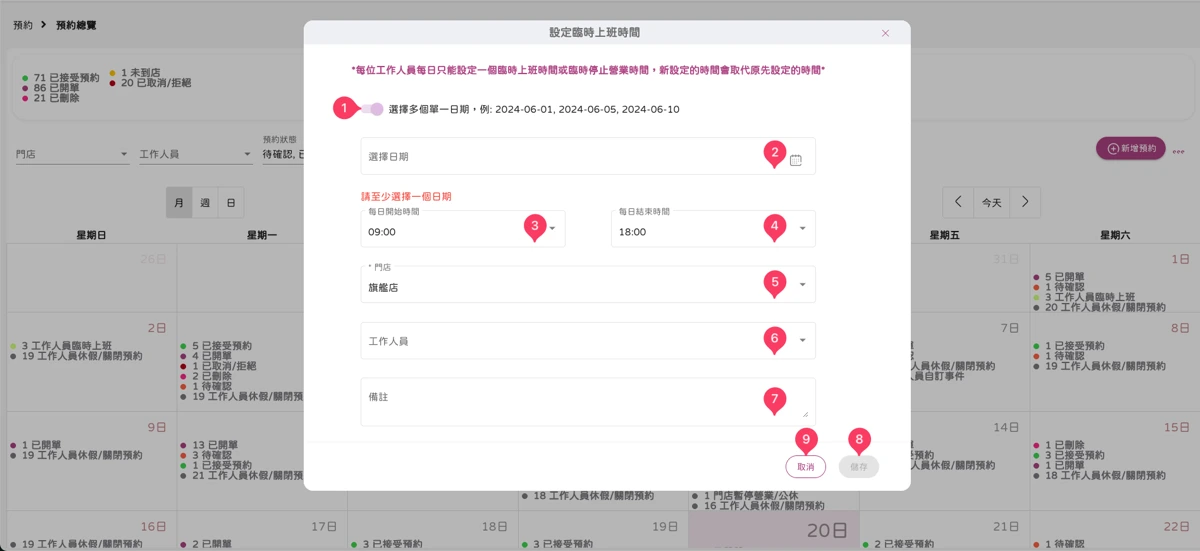
Task: Open the 工作人員 dropdown in dialog
Action: point(588,341)
